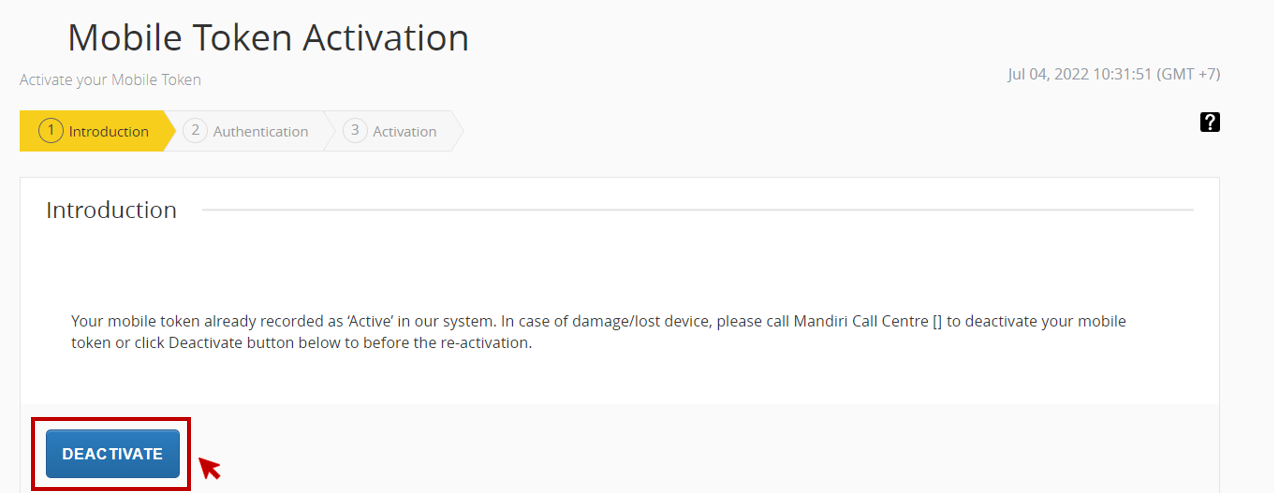This screenshot has height=493, width=1274.
Task: Click the circled number 2 step icon
Action: (x=195, y=131)
